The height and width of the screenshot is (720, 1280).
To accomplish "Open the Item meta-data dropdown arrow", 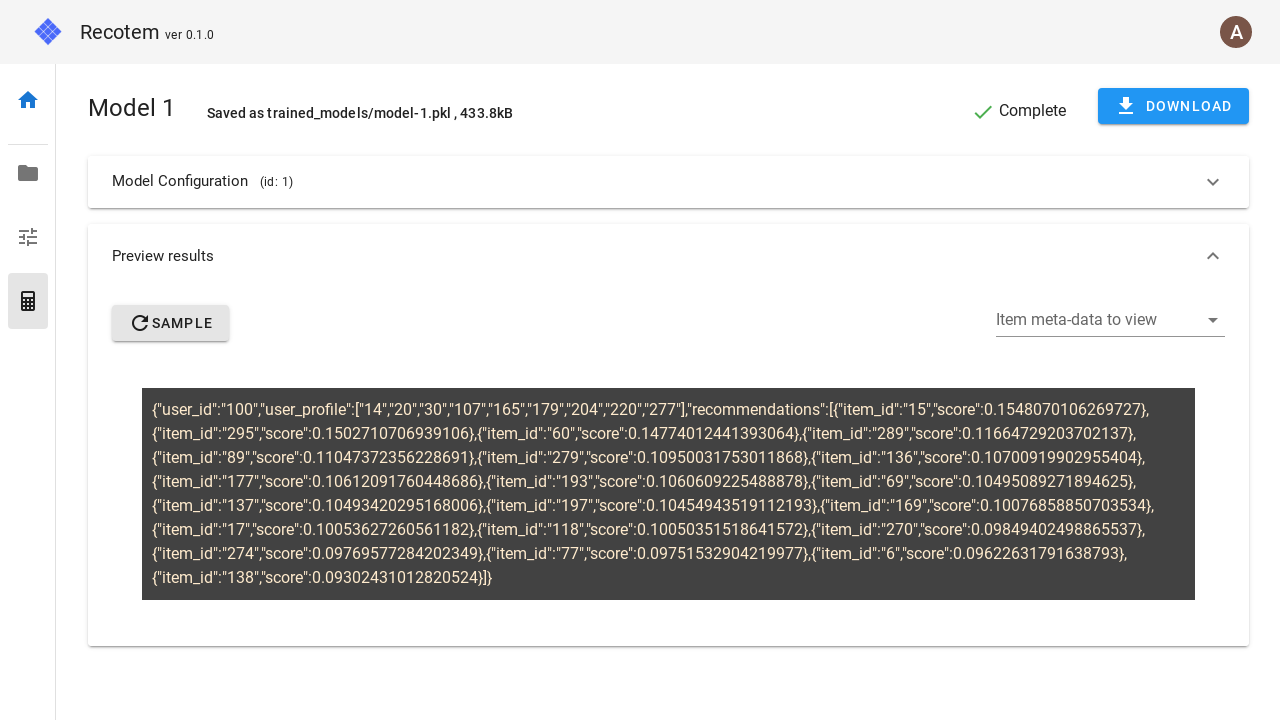I will pyautogui.click(x=1212, y=320).
